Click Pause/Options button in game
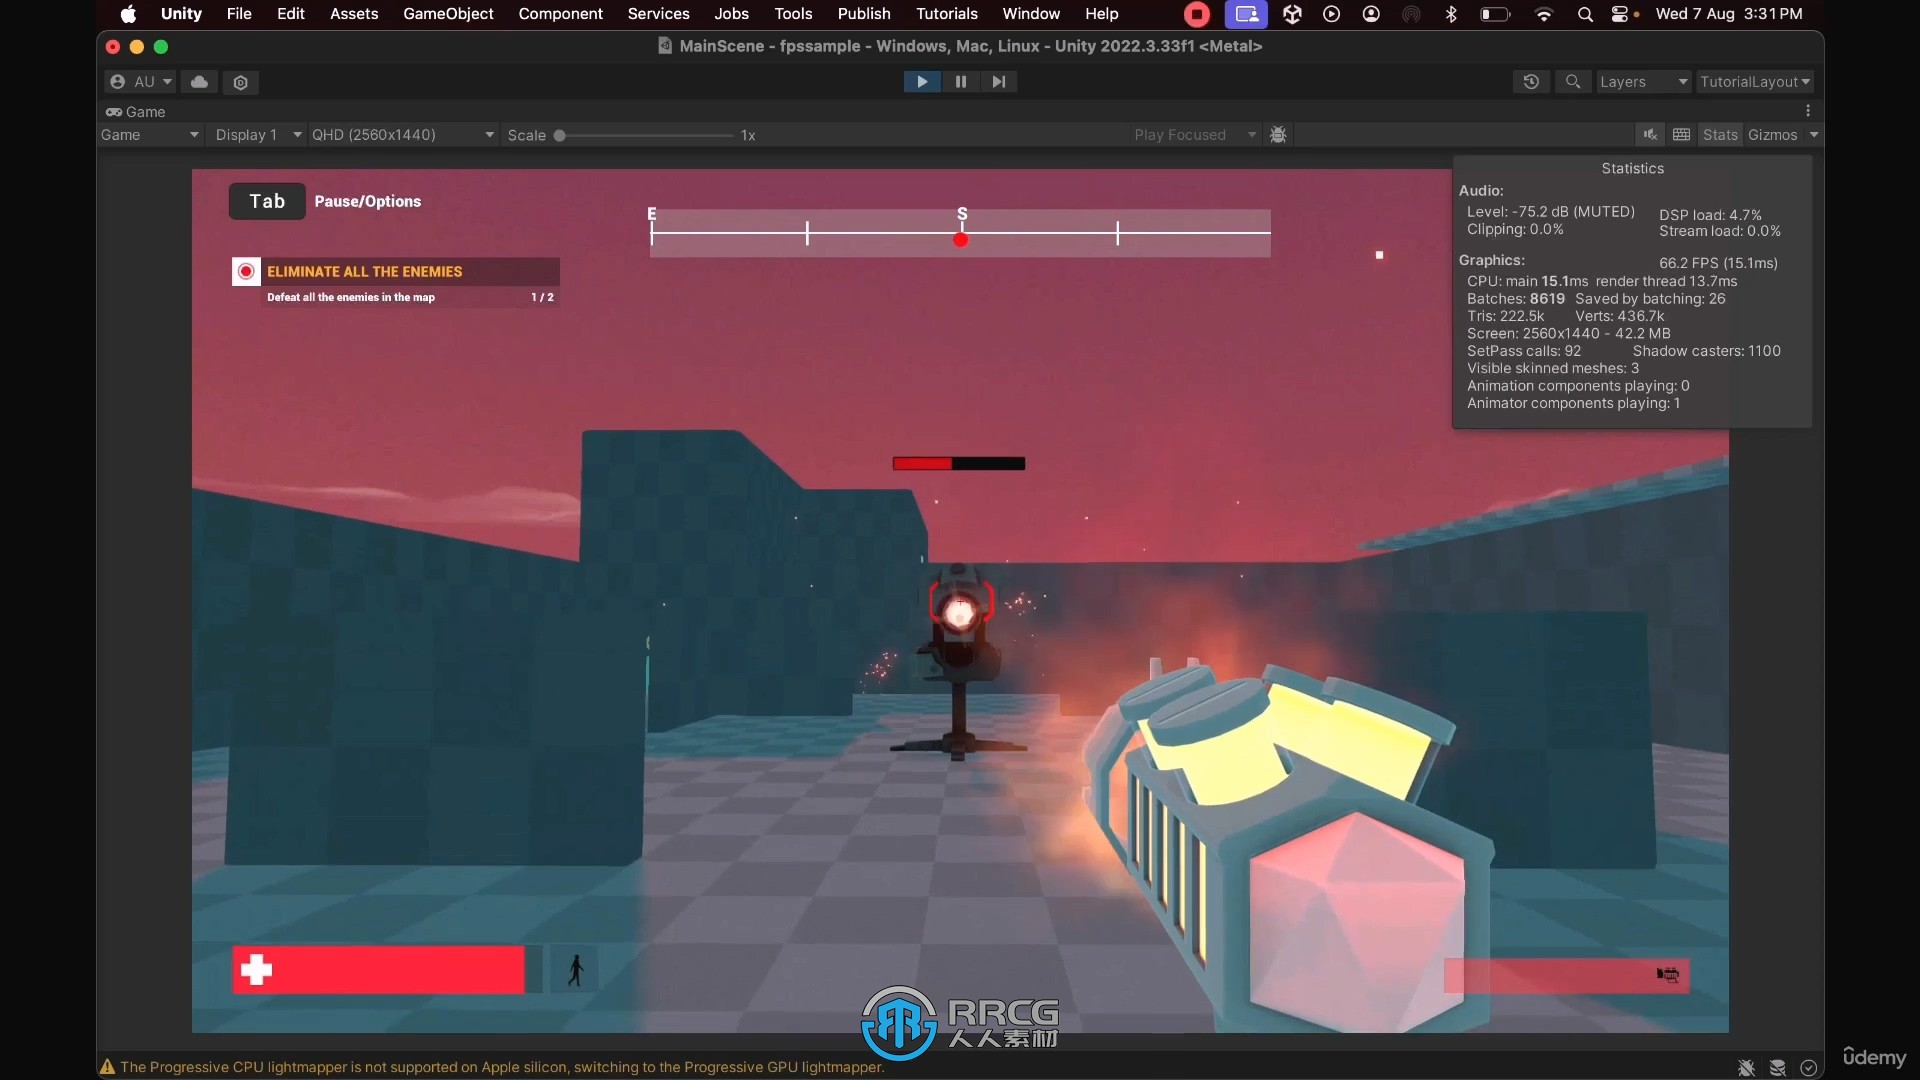The height and width of the screenshot is (1080, 1920). click(367, 200)
